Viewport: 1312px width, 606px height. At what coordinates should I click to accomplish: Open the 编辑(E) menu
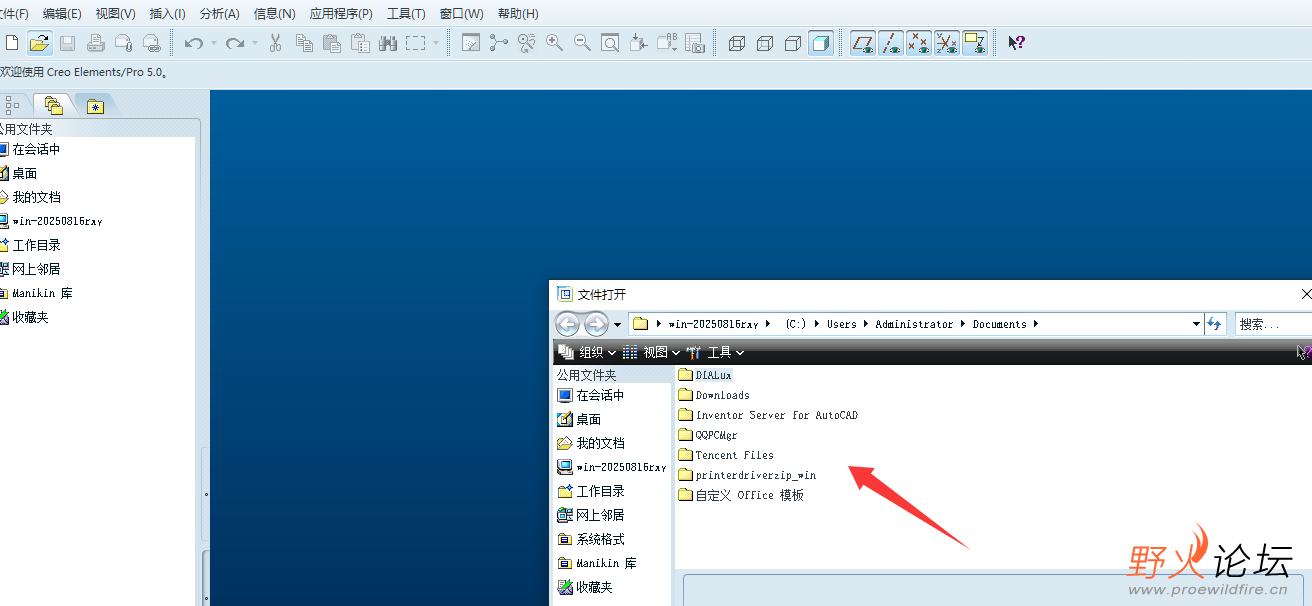pos(62,14)
